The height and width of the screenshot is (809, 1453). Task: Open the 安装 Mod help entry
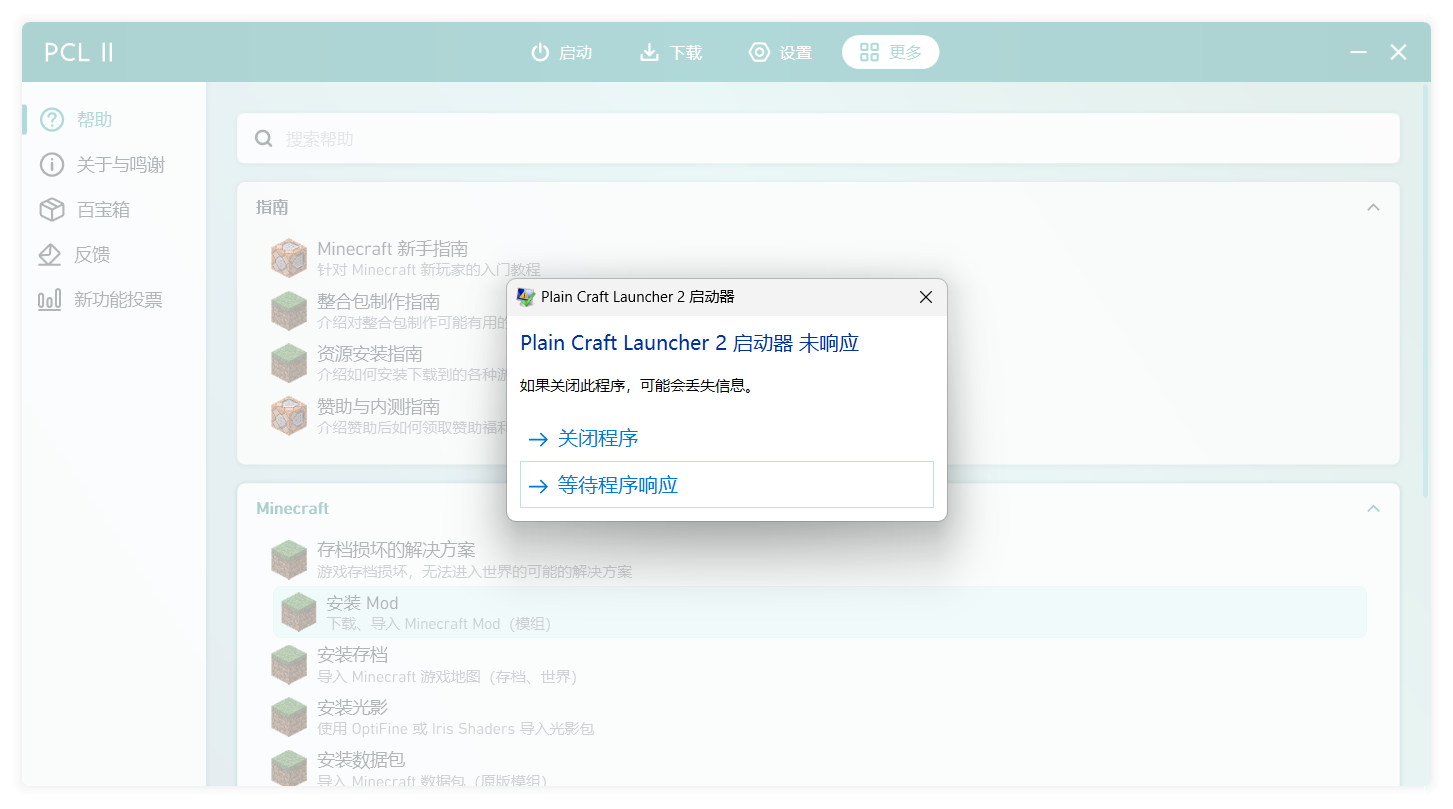coord(820,612)
